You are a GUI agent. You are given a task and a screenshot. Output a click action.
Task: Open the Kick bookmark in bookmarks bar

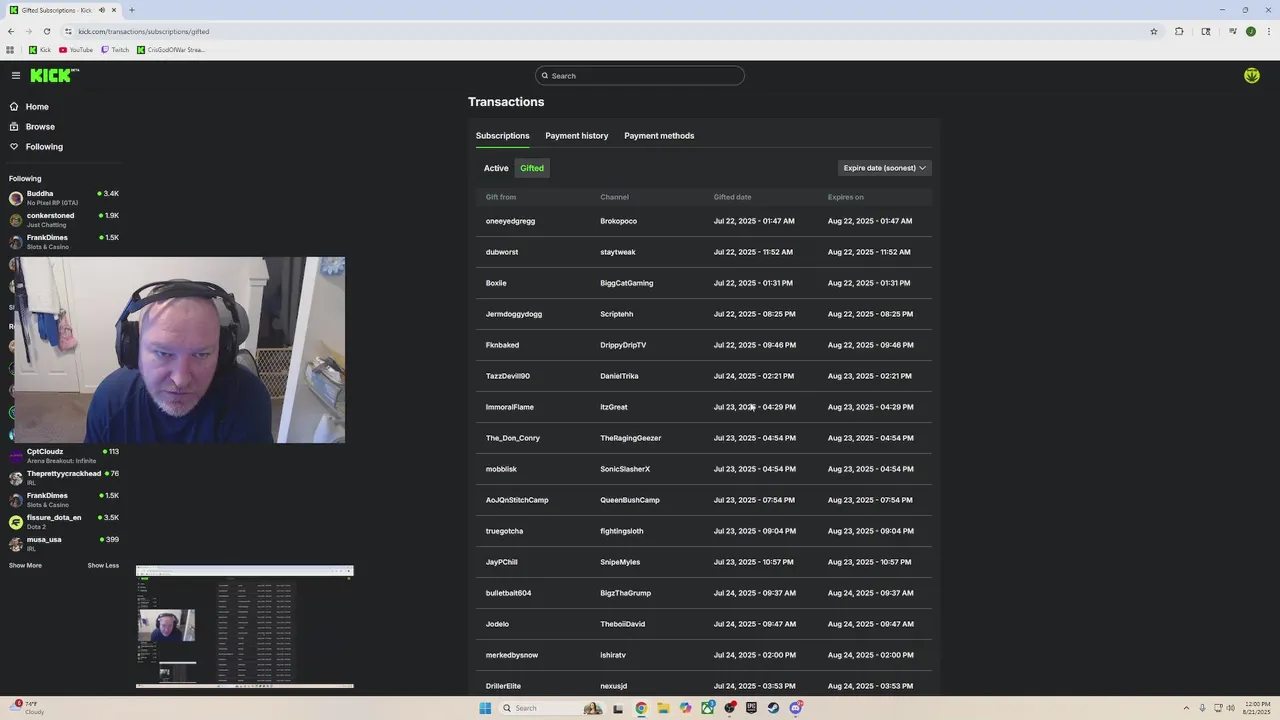(x=40, y=49)
